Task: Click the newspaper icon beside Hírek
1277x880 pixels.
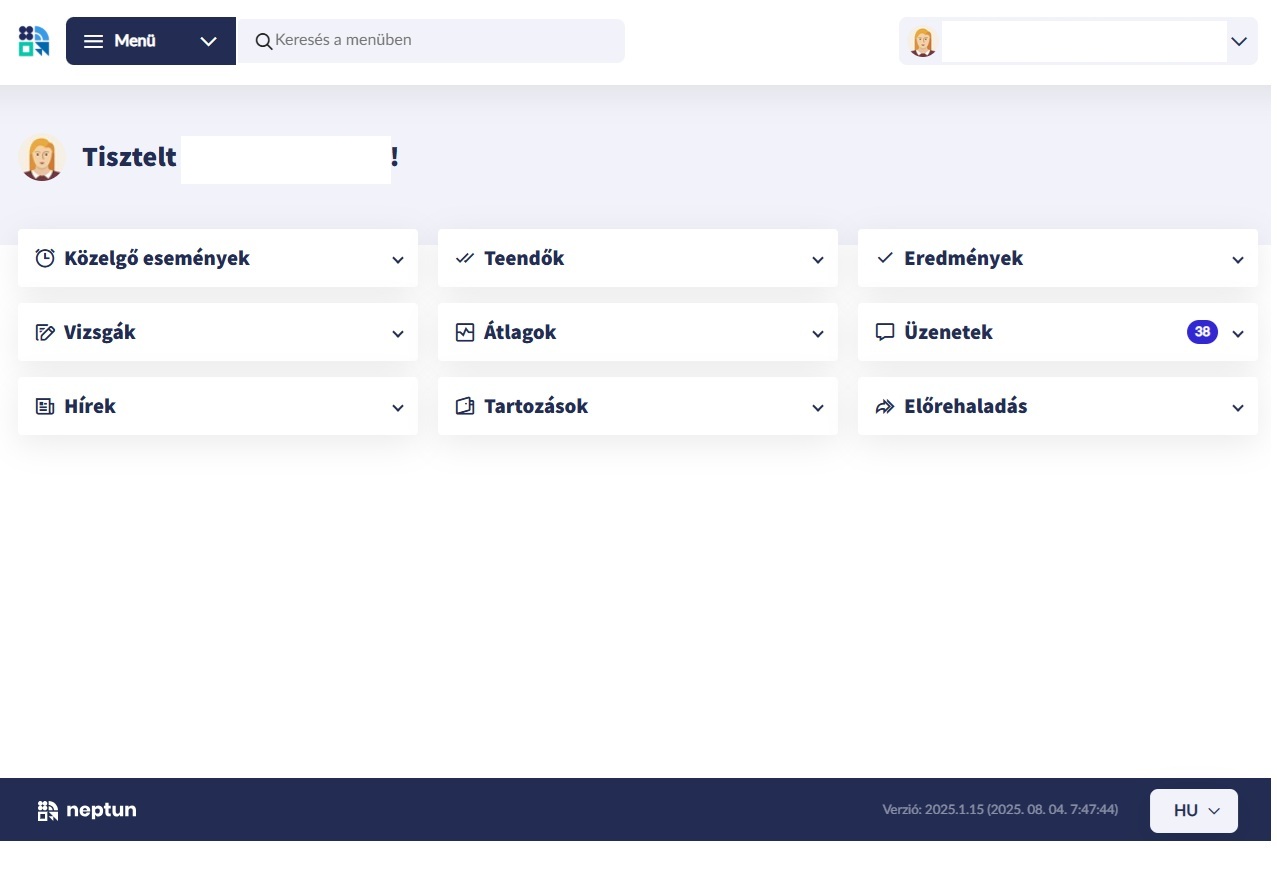Action: point(45,407)
